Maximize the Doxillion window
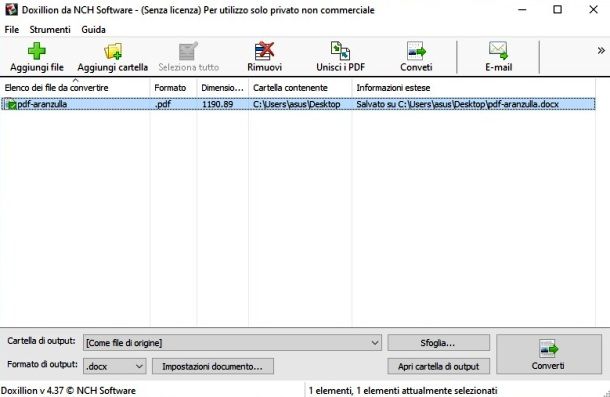The height and width of the screenshot is (397, 610). click(x=557, y=9)
